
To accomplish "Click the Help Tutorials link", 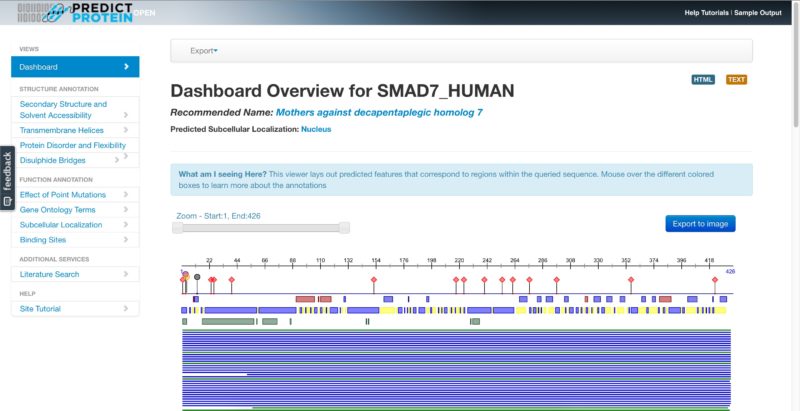I will tap(706, 13).
